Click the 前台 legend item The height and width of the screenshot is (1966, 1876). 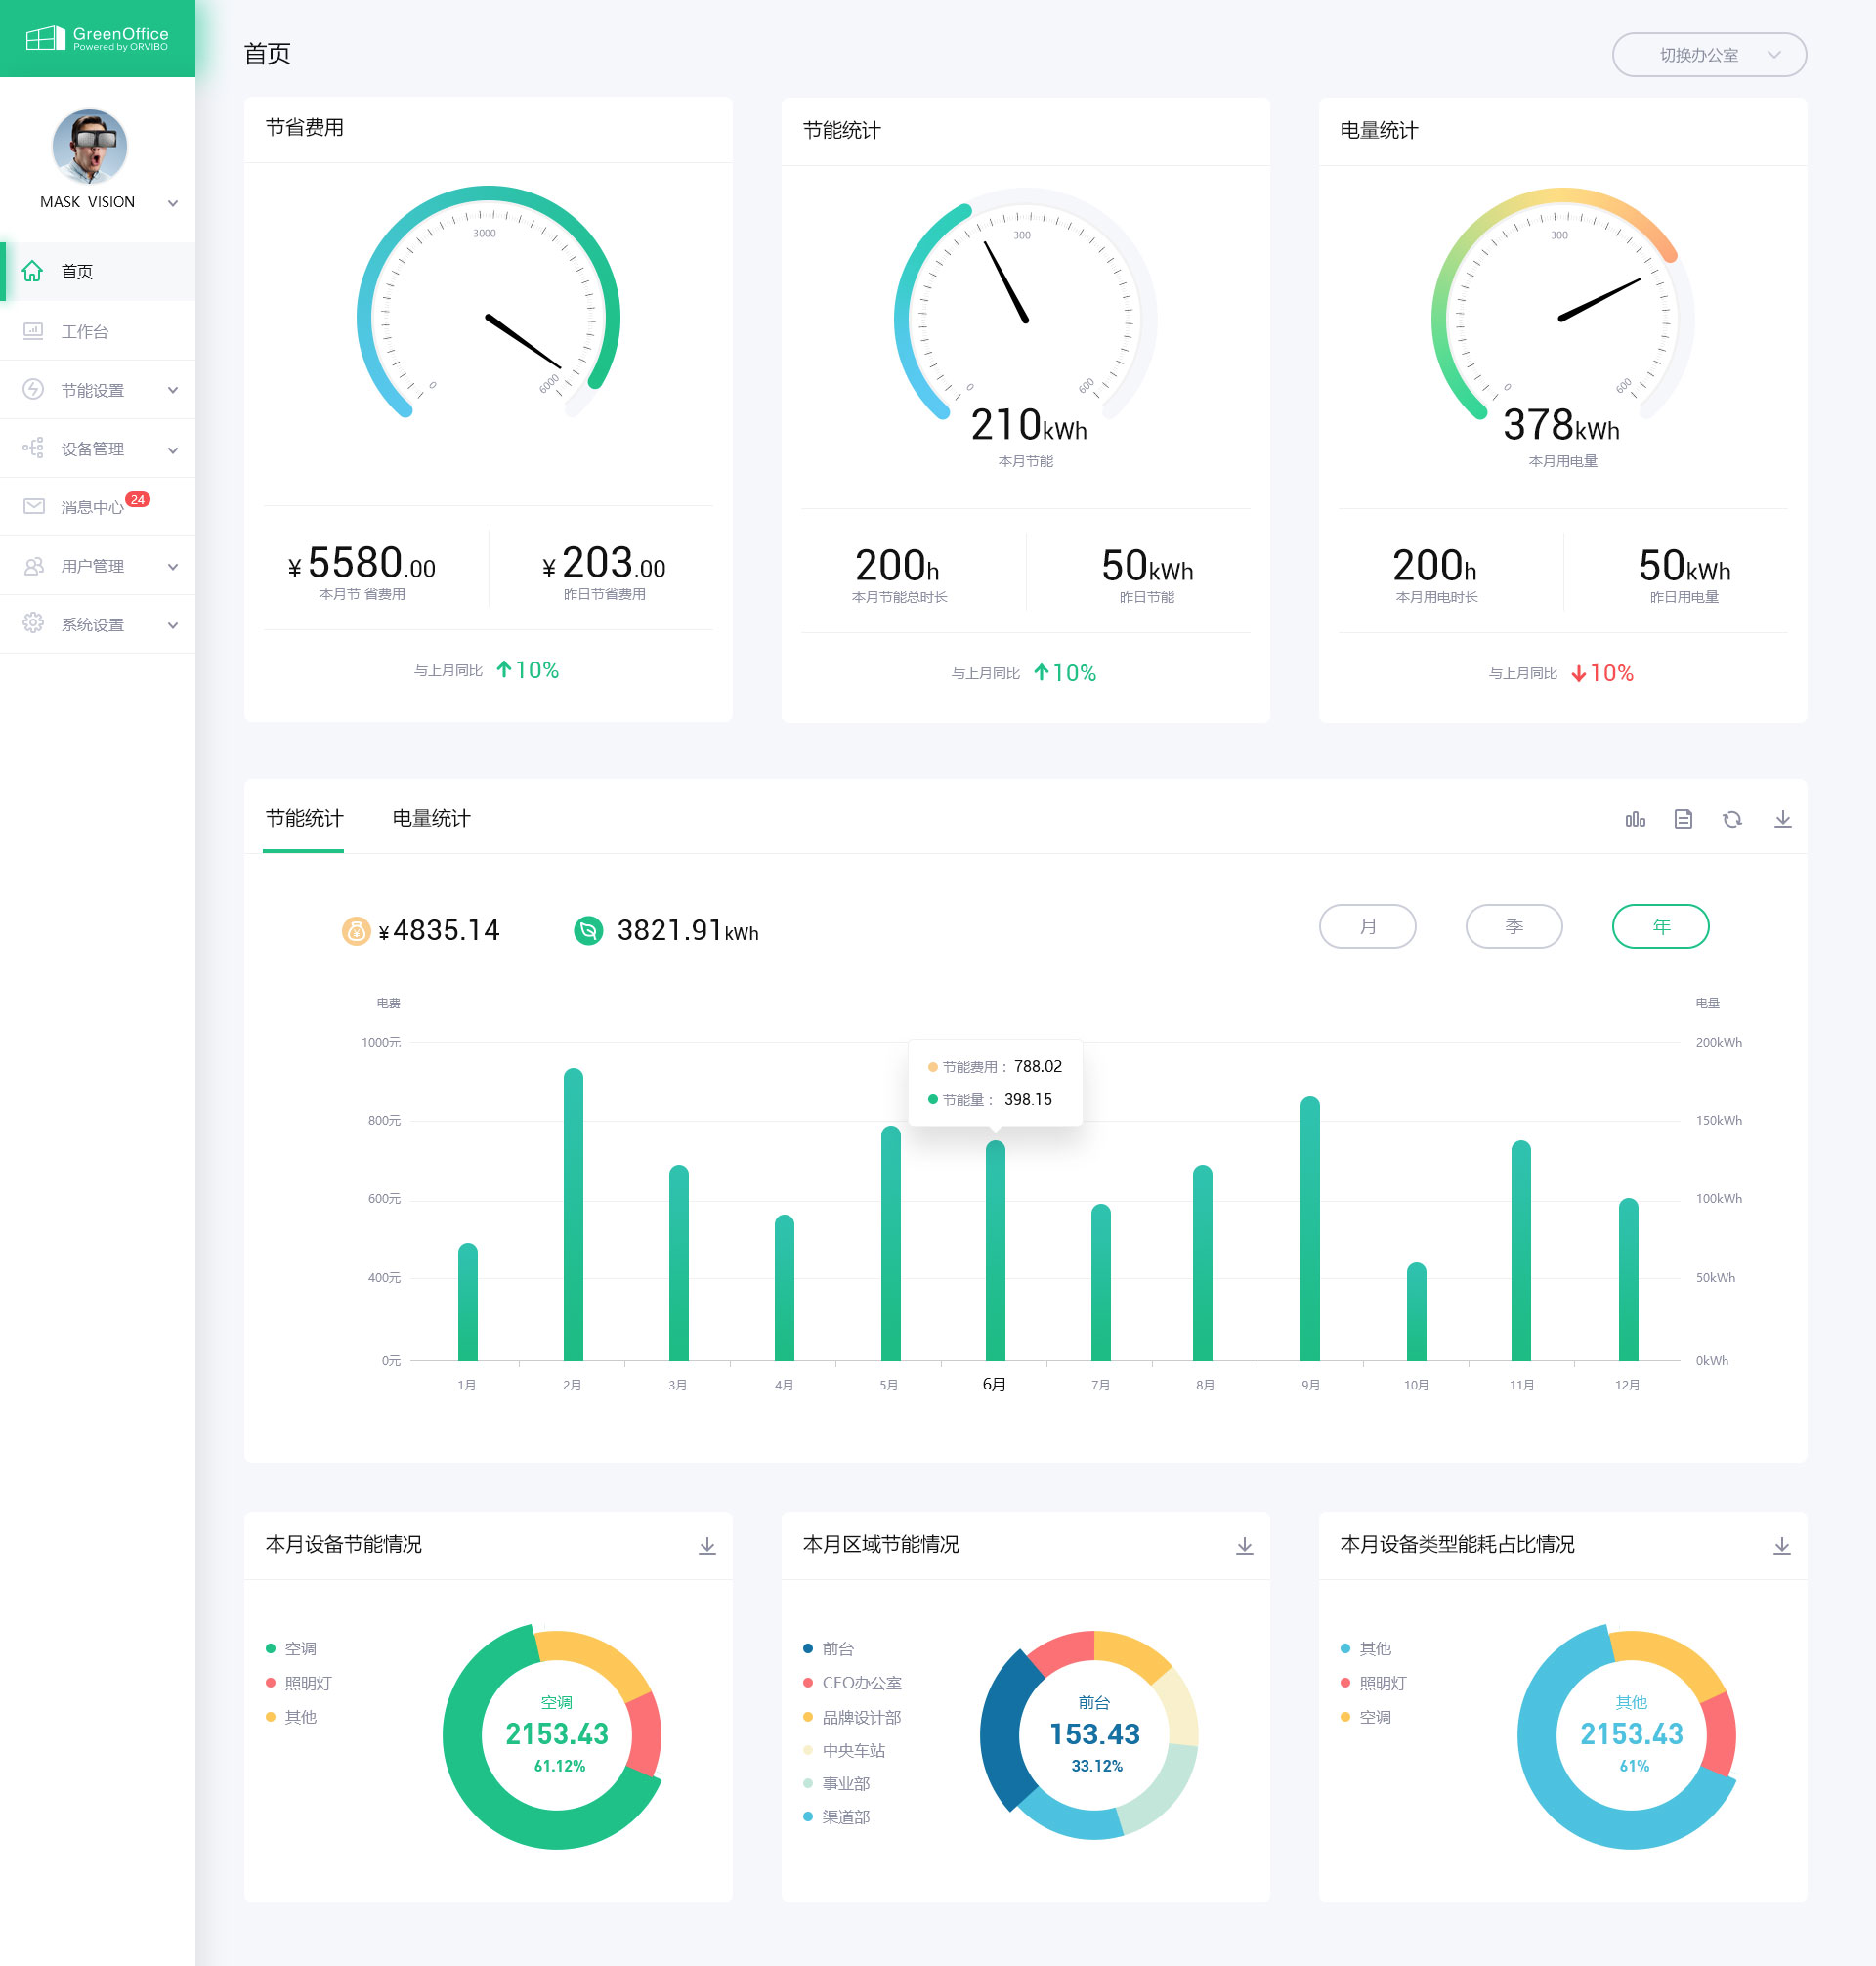click(x=837, y=1648)
